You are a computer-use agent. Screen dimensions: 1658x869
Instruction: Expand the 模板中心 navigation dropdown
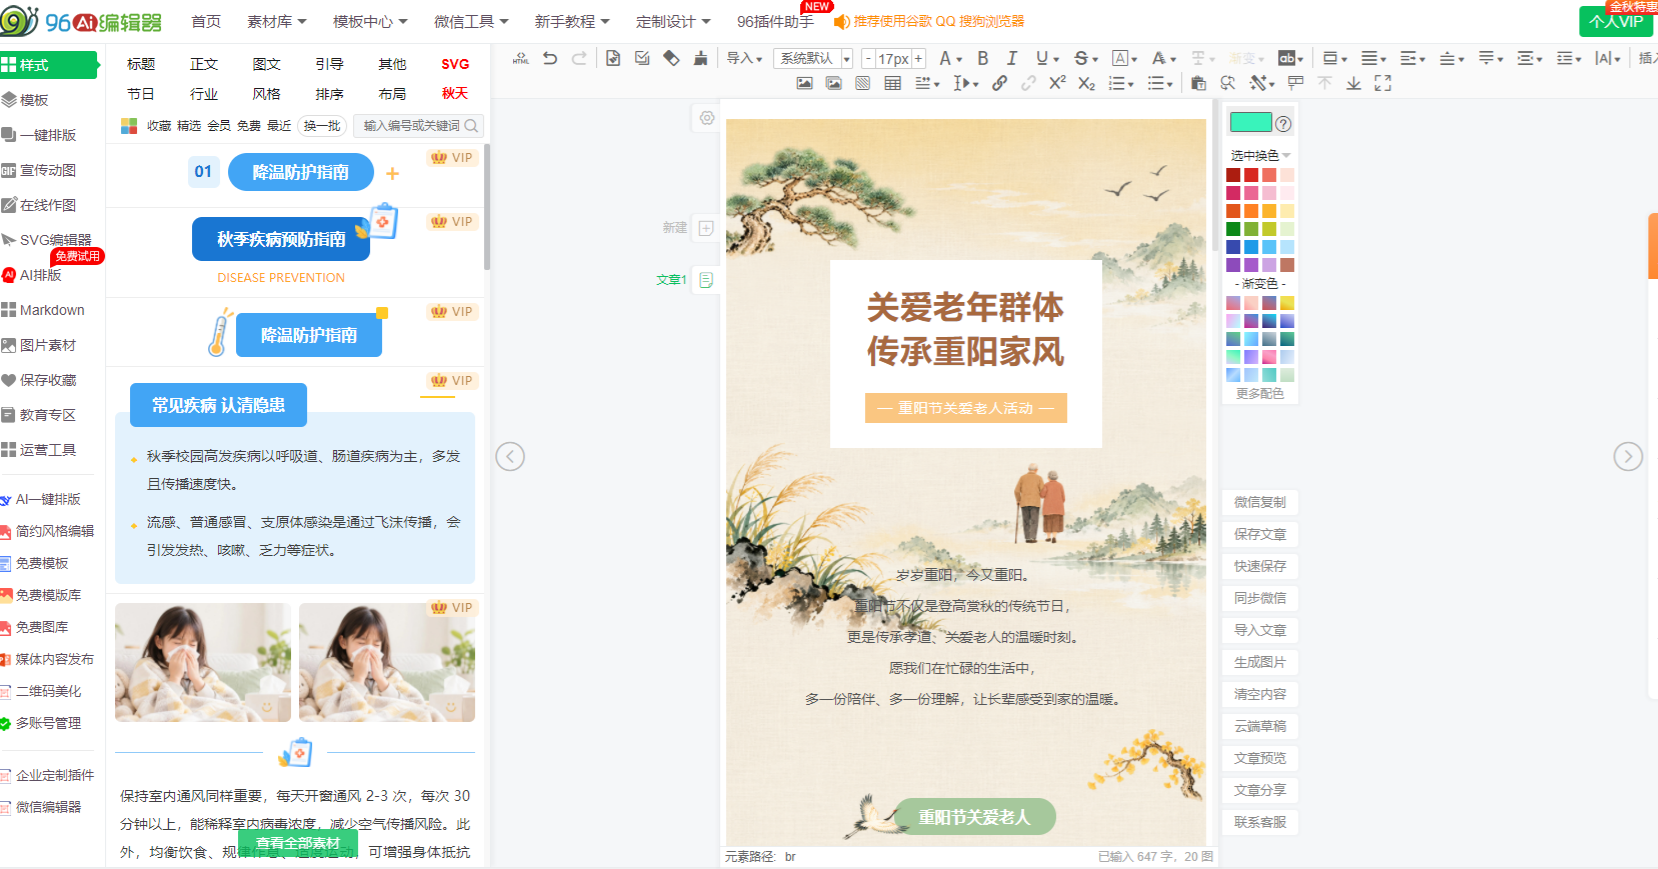[370, 21]
